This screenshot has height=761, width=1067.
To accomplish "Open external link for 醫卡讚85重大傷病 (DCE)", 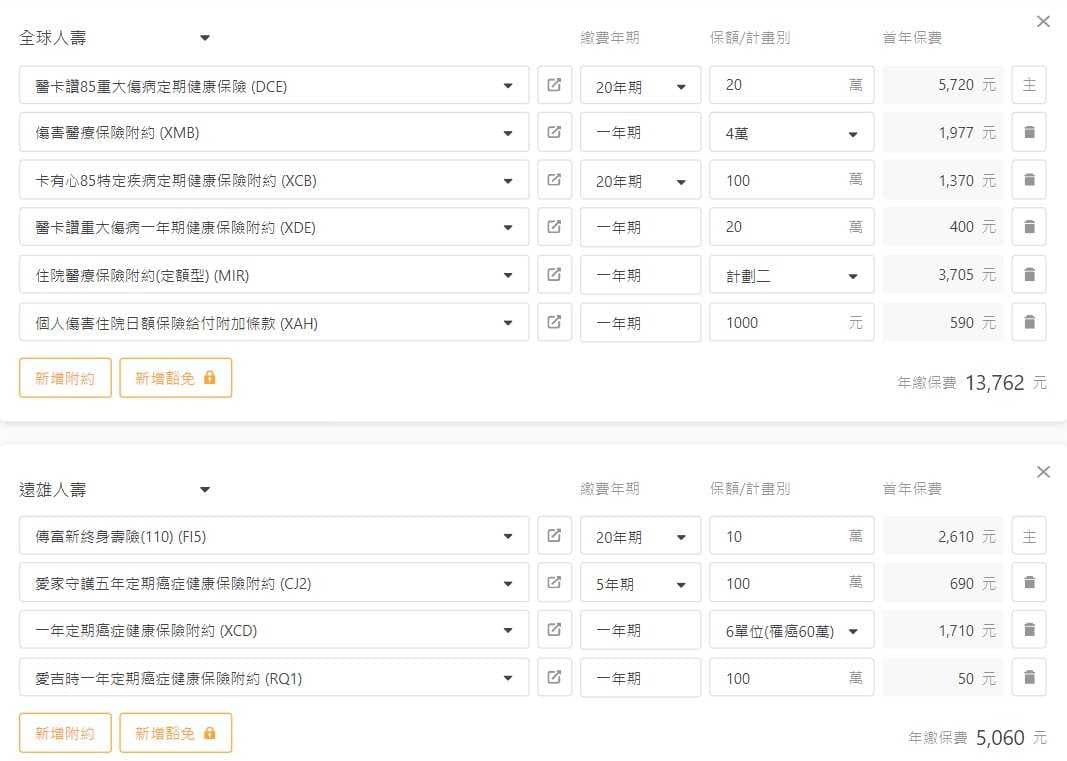I will tap(554, 85).
